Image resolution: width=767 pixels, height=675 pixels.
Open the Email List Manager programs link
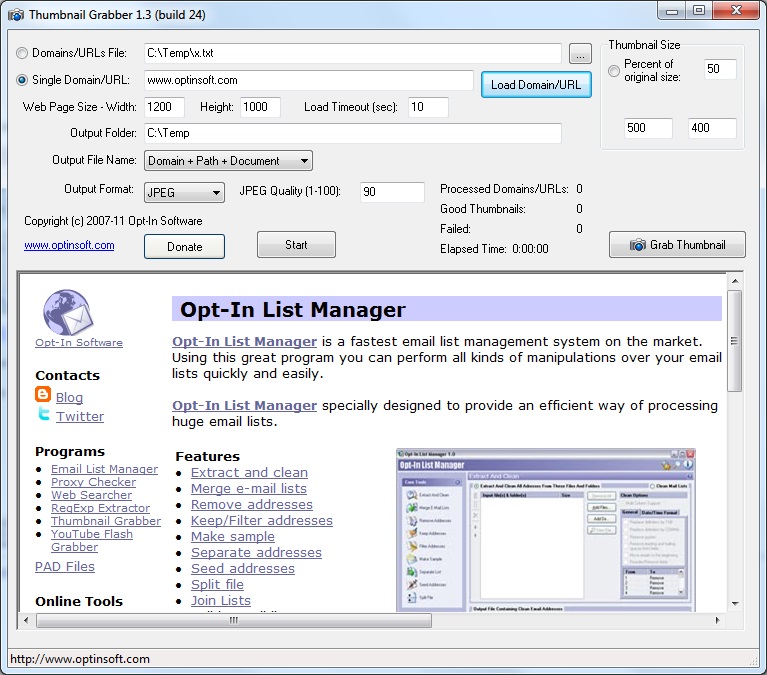click(104, 469)
